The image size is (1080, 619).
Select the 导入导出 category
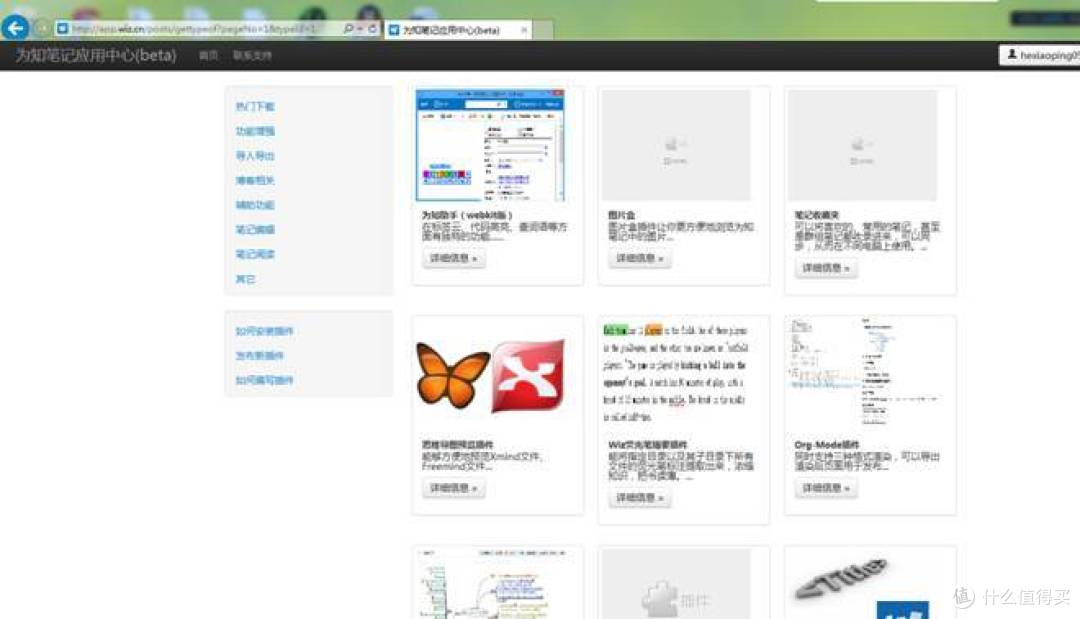[x=255, y=156]
